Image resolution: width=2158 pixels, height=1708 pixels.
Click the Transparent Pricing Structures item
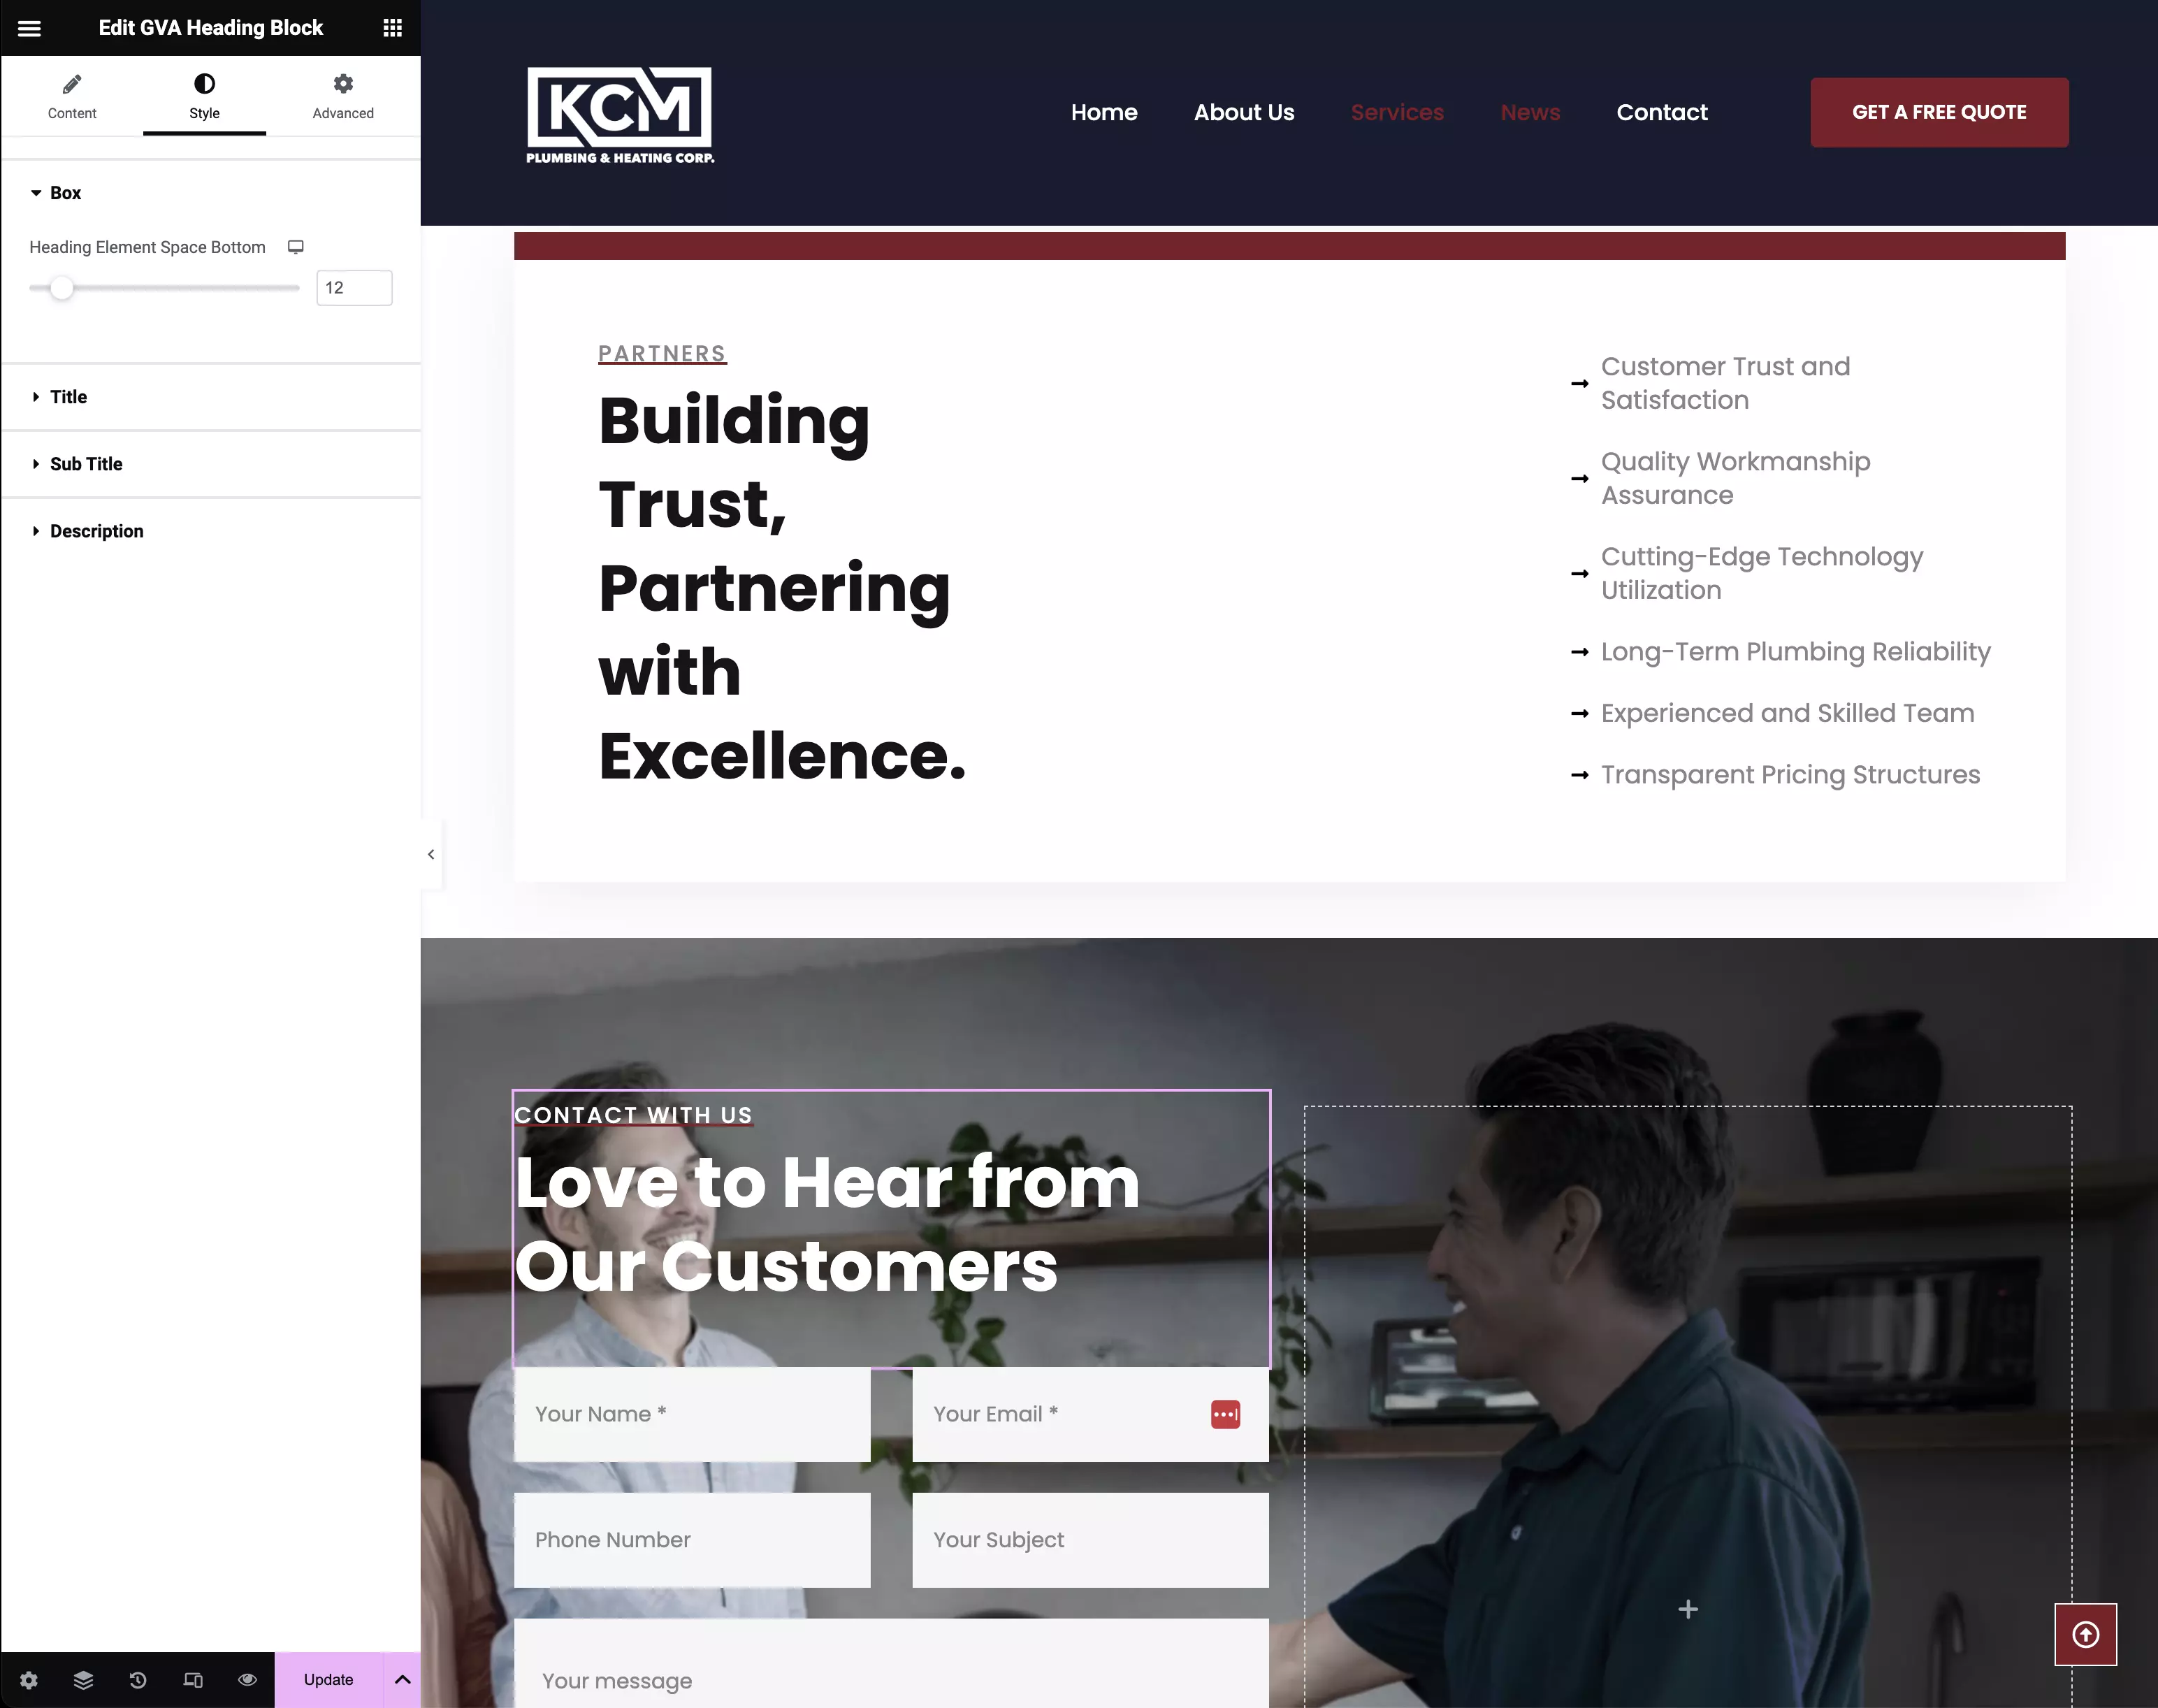(x=1790, y=775)
